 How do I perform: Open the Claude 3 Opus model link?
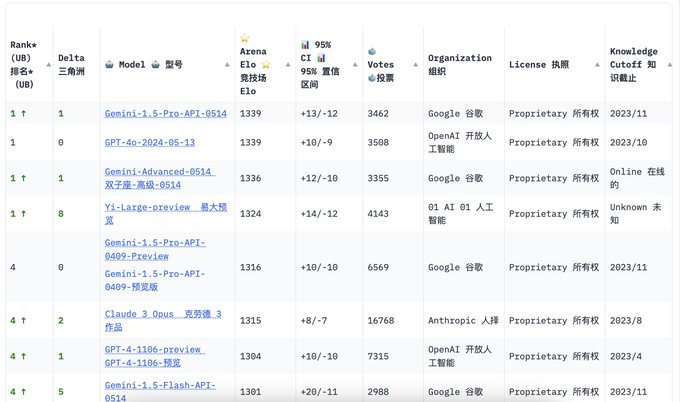[x=163, y=320]
